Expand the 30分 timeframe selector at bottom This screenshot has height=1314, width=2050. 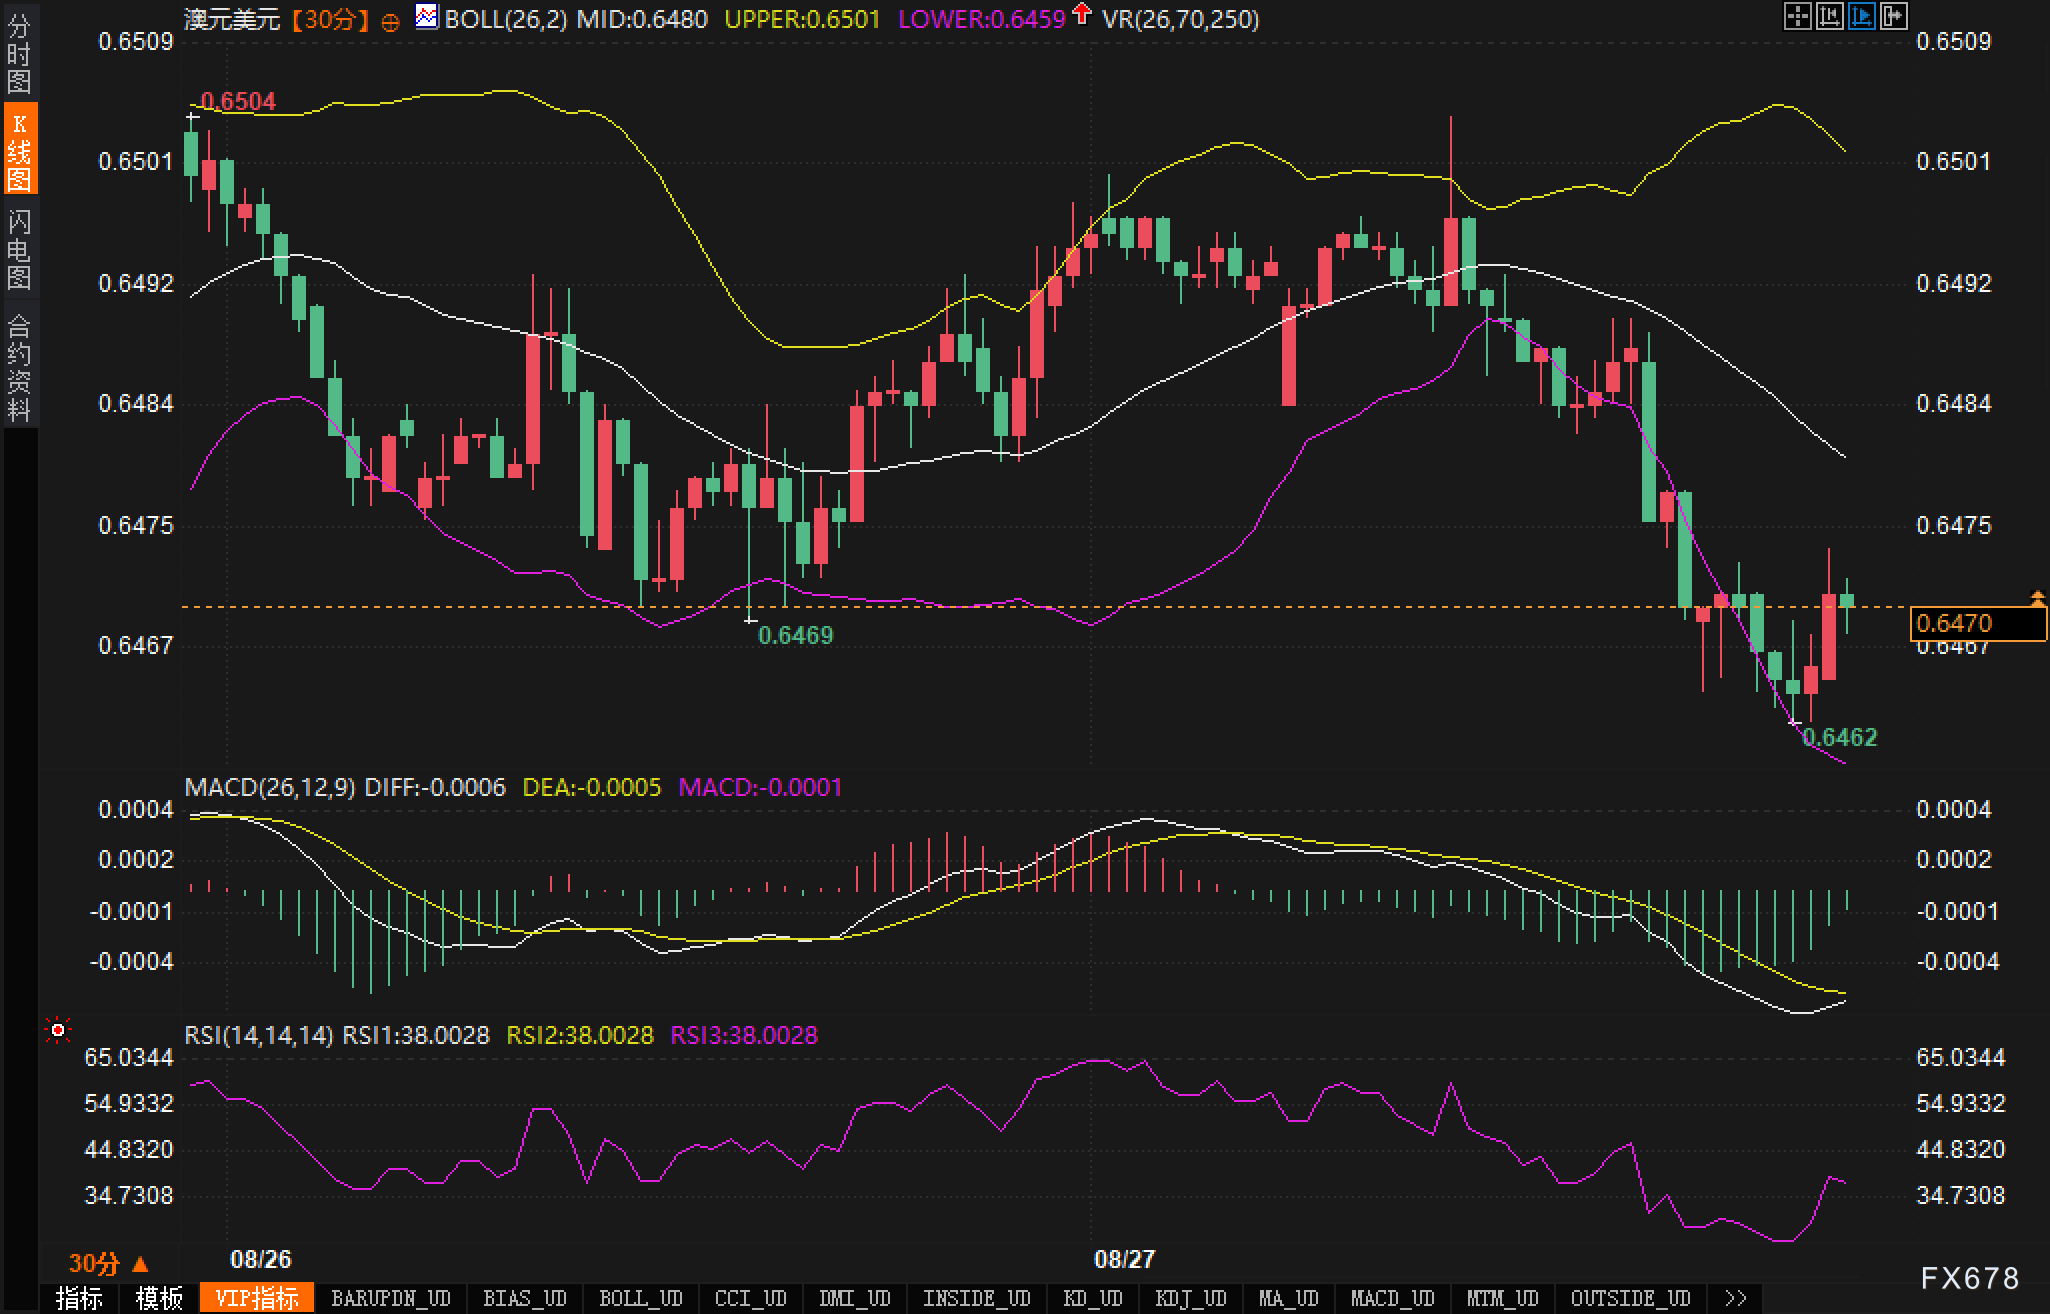click(108, 1264)
